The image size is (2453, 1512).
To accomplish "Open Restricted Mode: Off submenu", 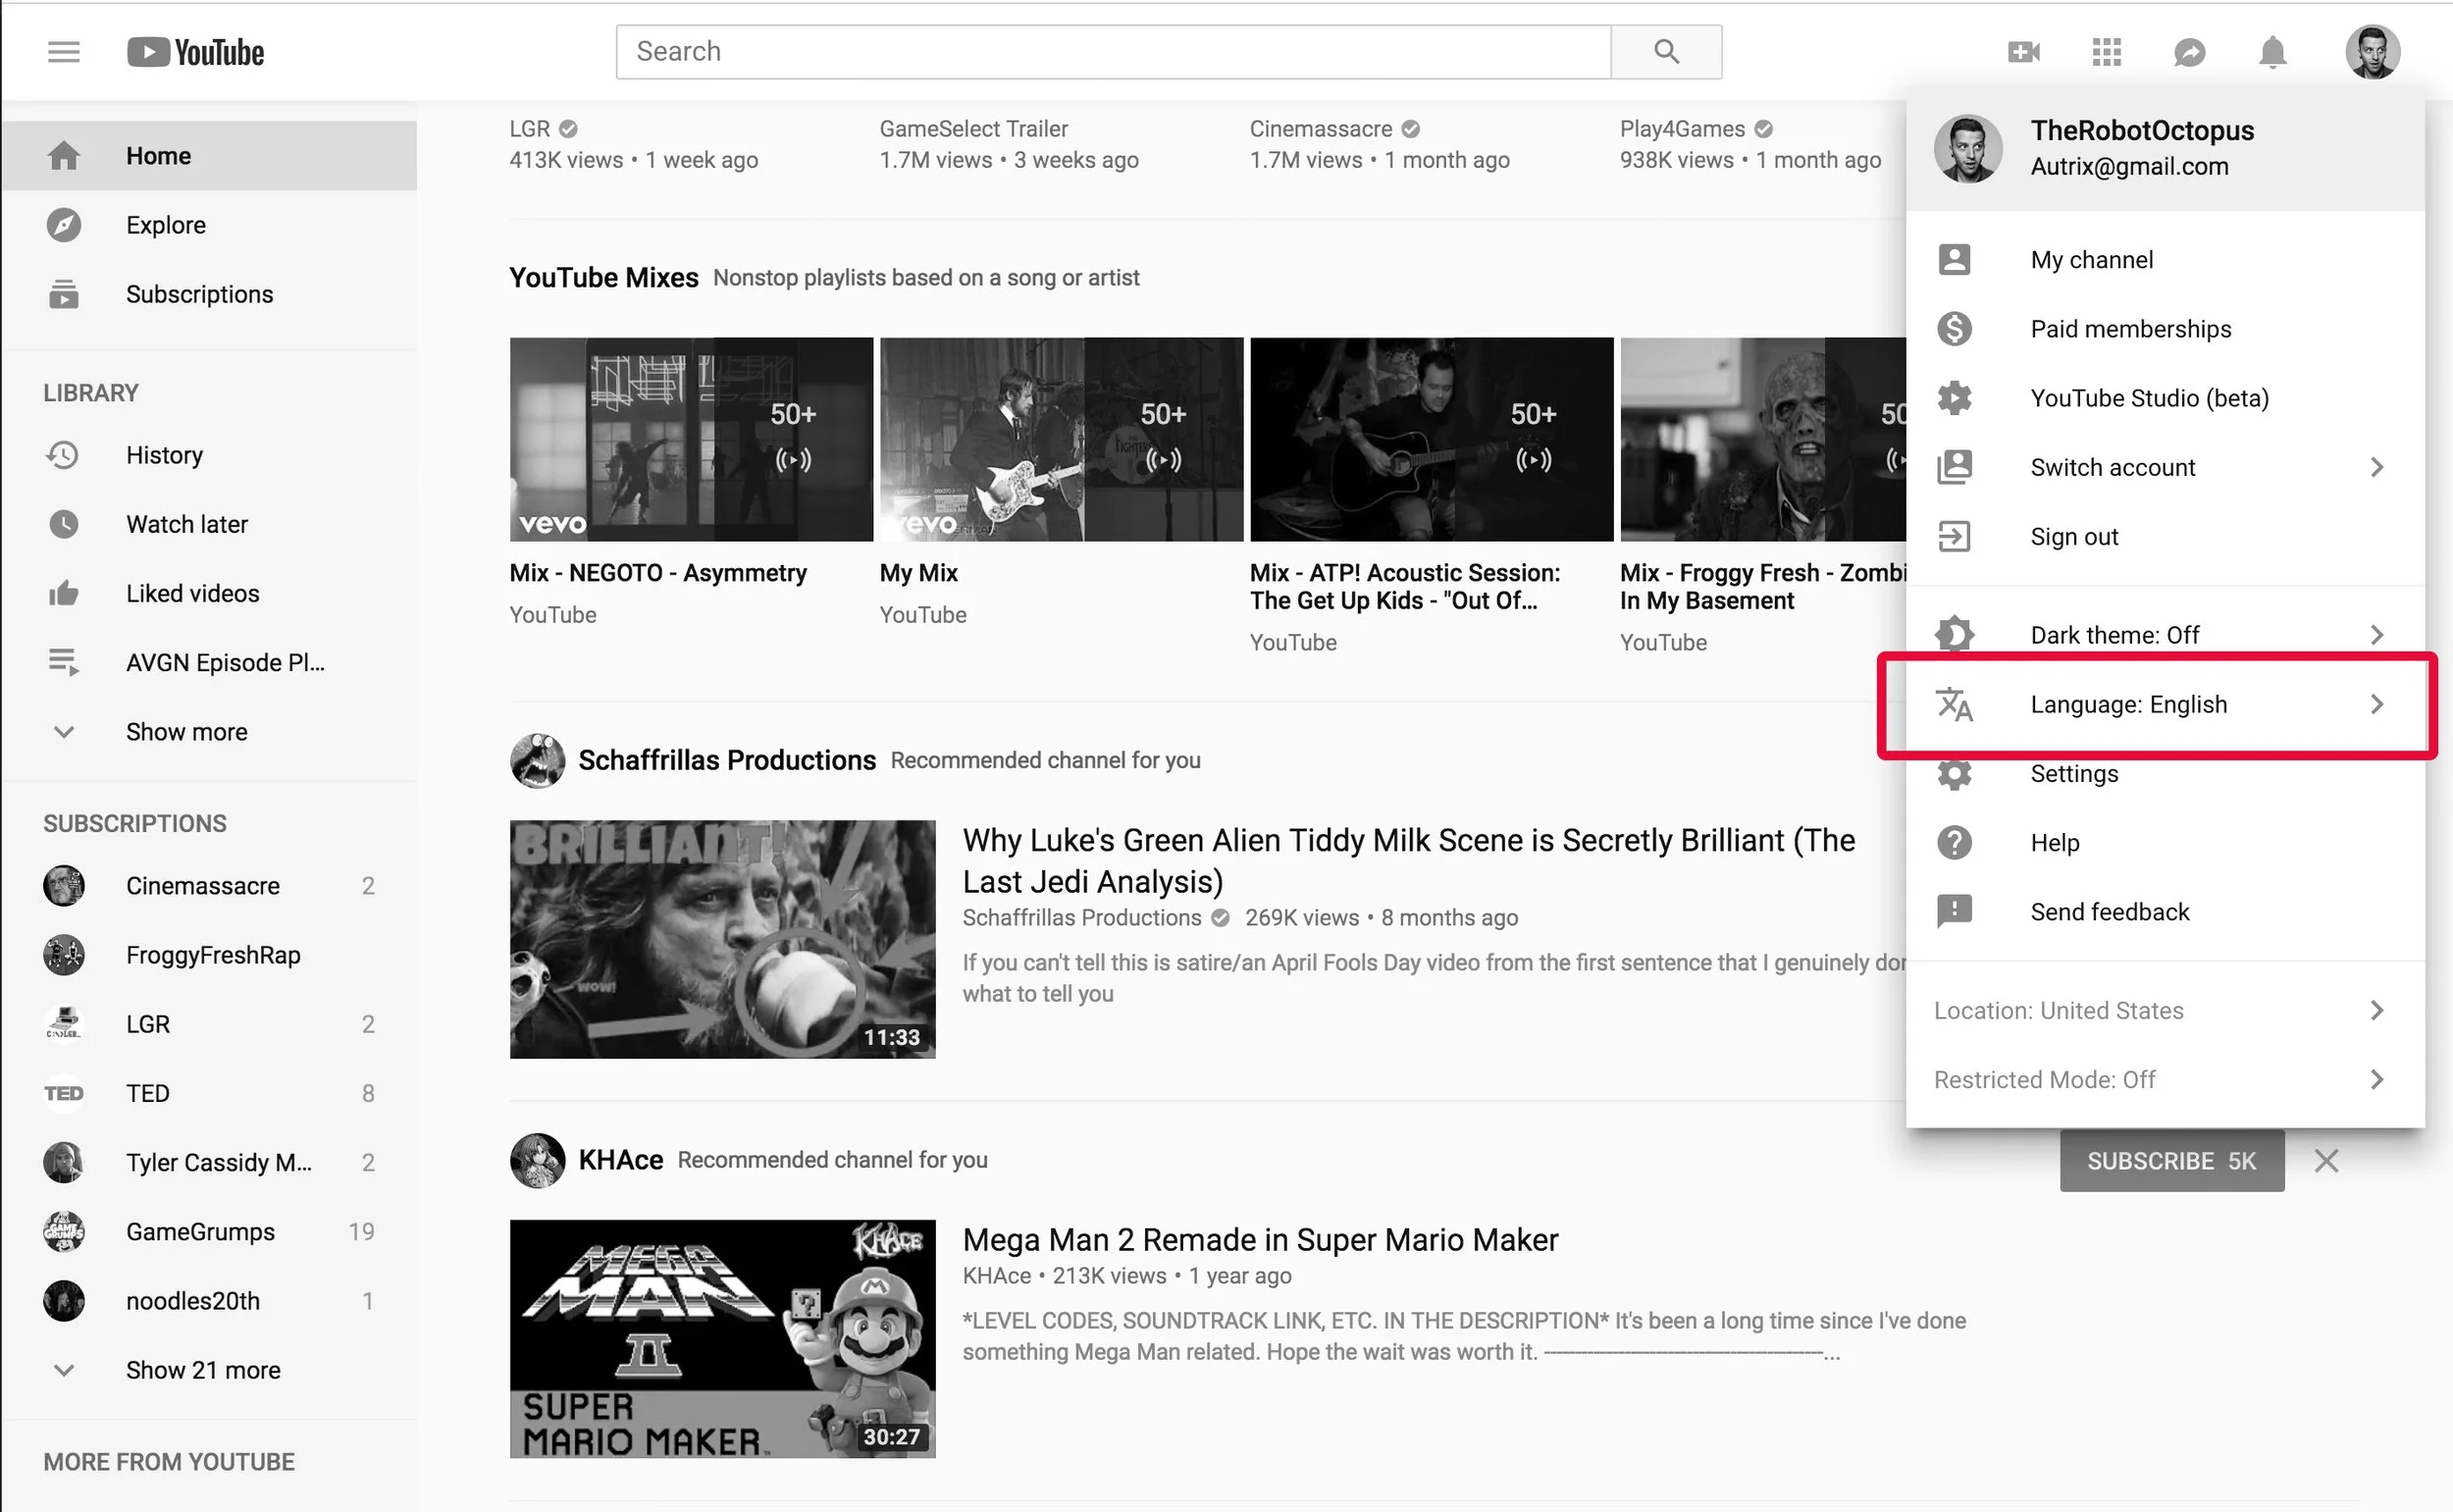I will point(2165,1080).
